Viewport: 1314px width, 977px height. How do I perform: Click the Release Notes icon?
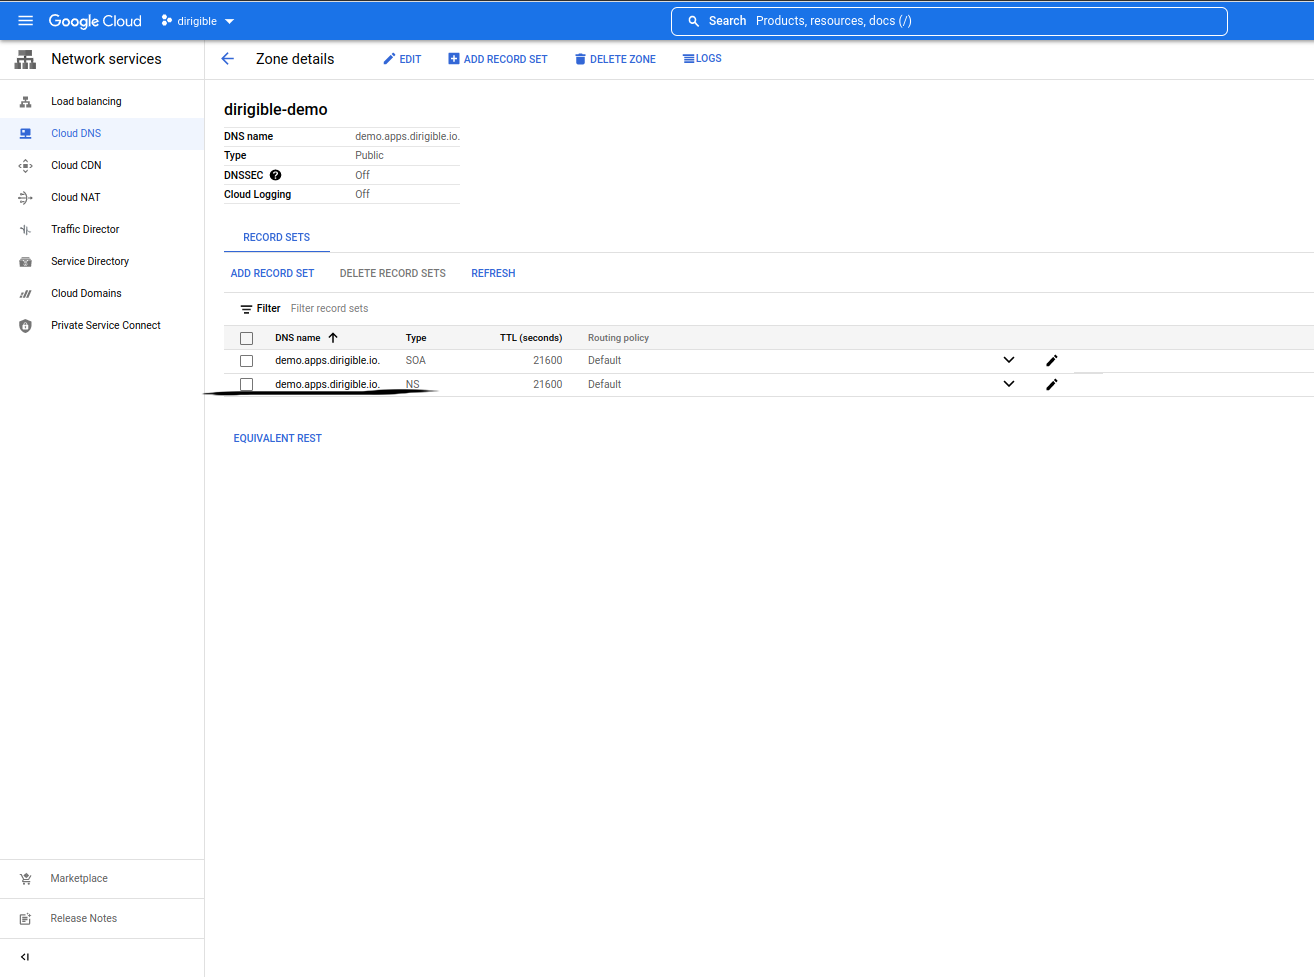(x=26, y=919)
